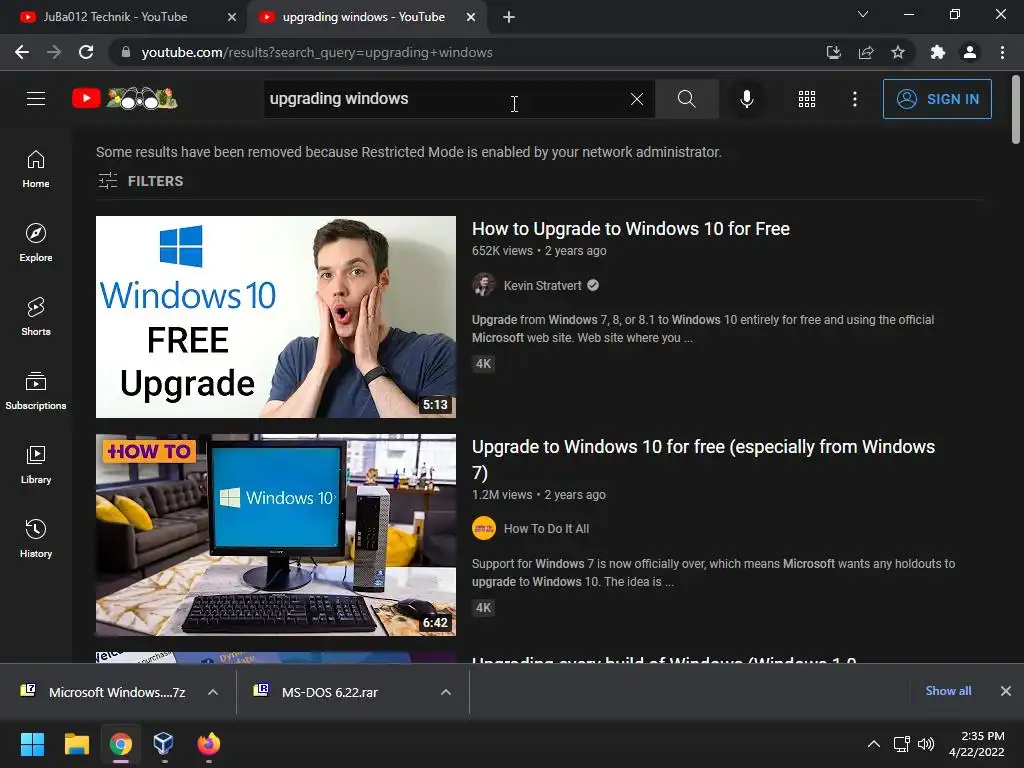Play the HOW TO Windows 10 thumbnail

tap(276, 535)
